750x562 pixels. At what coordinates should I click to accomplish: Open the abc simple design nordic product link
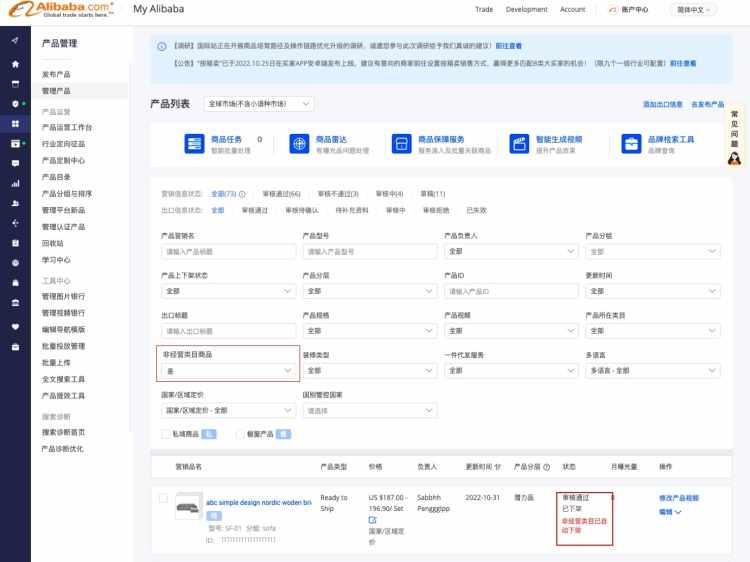(259, 502)
